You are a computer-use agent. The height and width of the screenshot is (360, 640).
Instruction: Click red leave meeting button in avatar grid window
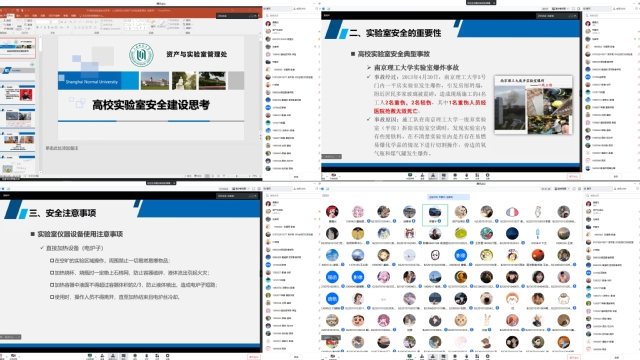(573, 357)
